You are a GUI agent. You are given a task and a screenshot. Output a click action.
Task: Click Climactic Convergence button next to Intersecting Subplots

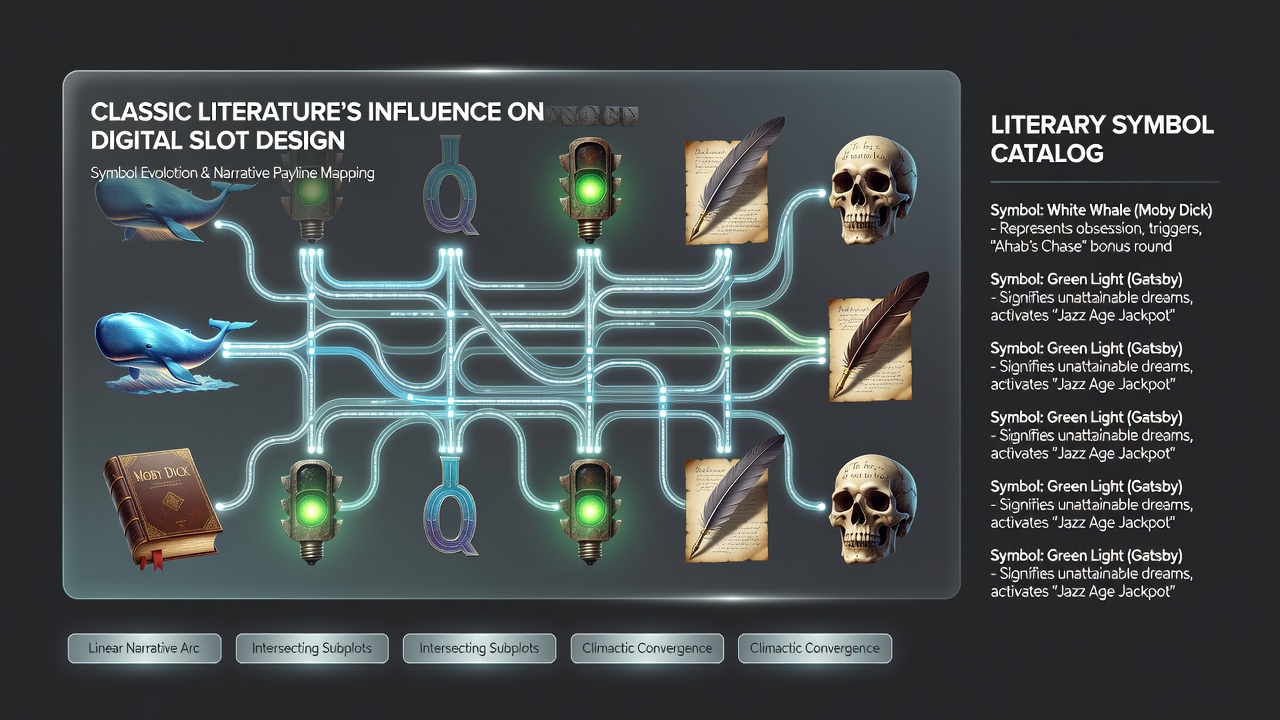647,648
